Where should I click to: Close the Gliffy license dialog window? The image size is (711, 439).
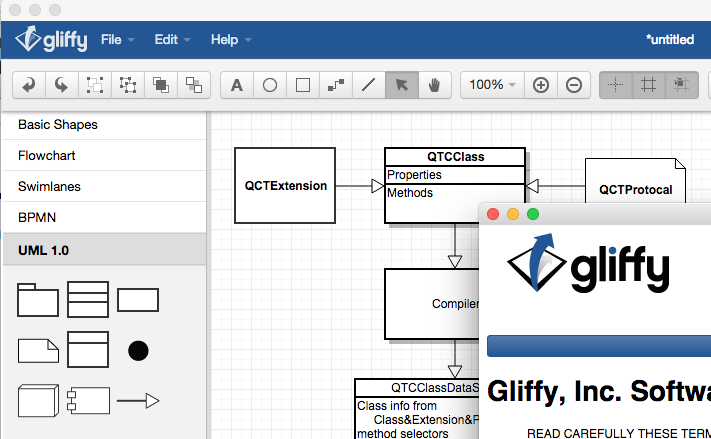click(x=493, y=214)
